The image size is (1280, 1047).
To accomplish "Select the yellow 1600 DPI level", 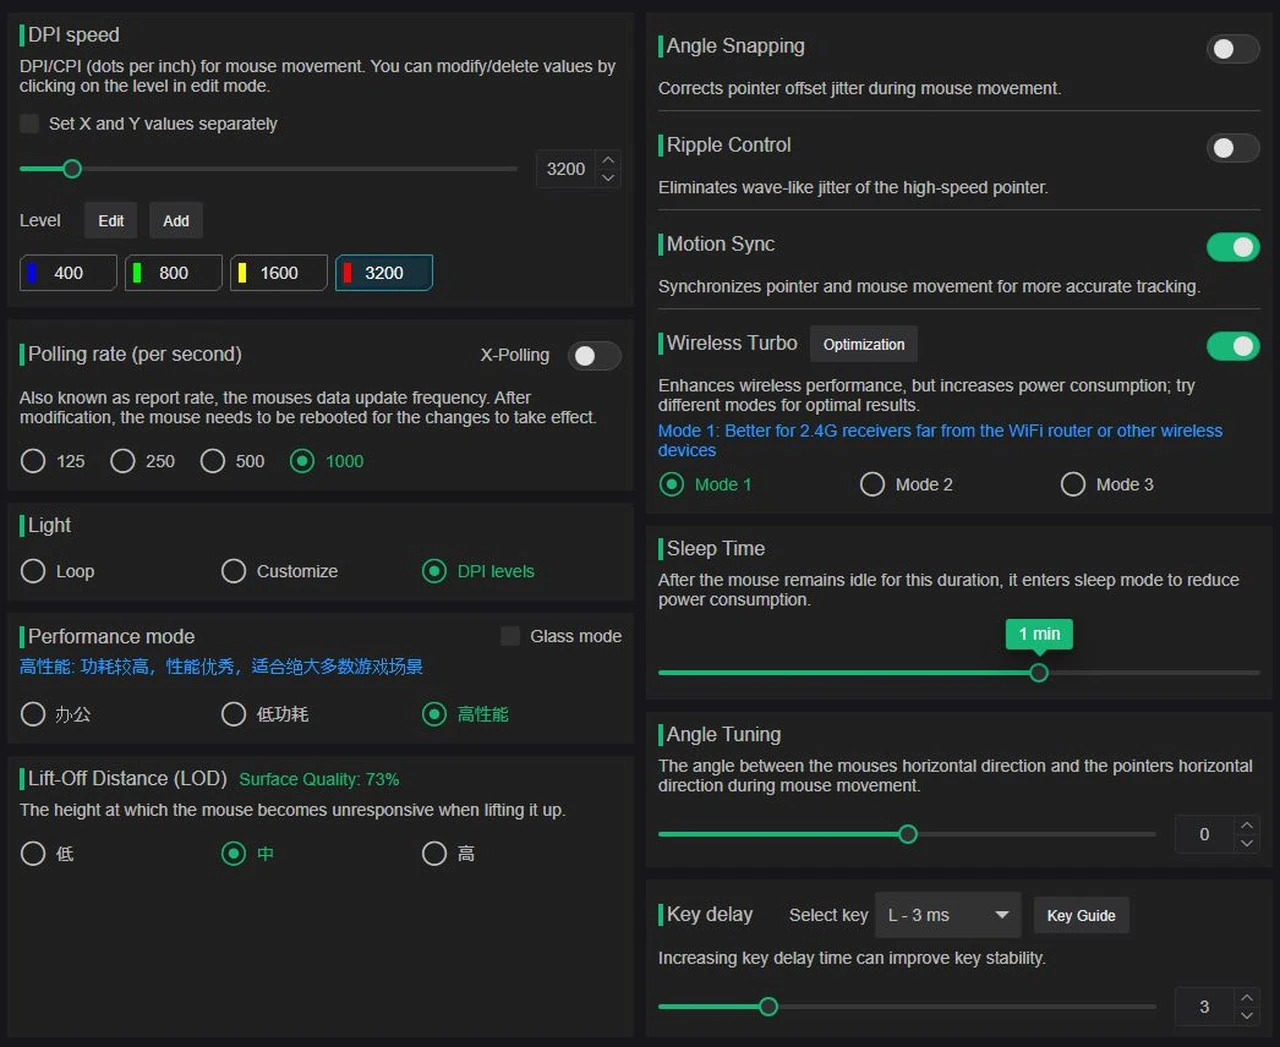I will pos(278,273).
